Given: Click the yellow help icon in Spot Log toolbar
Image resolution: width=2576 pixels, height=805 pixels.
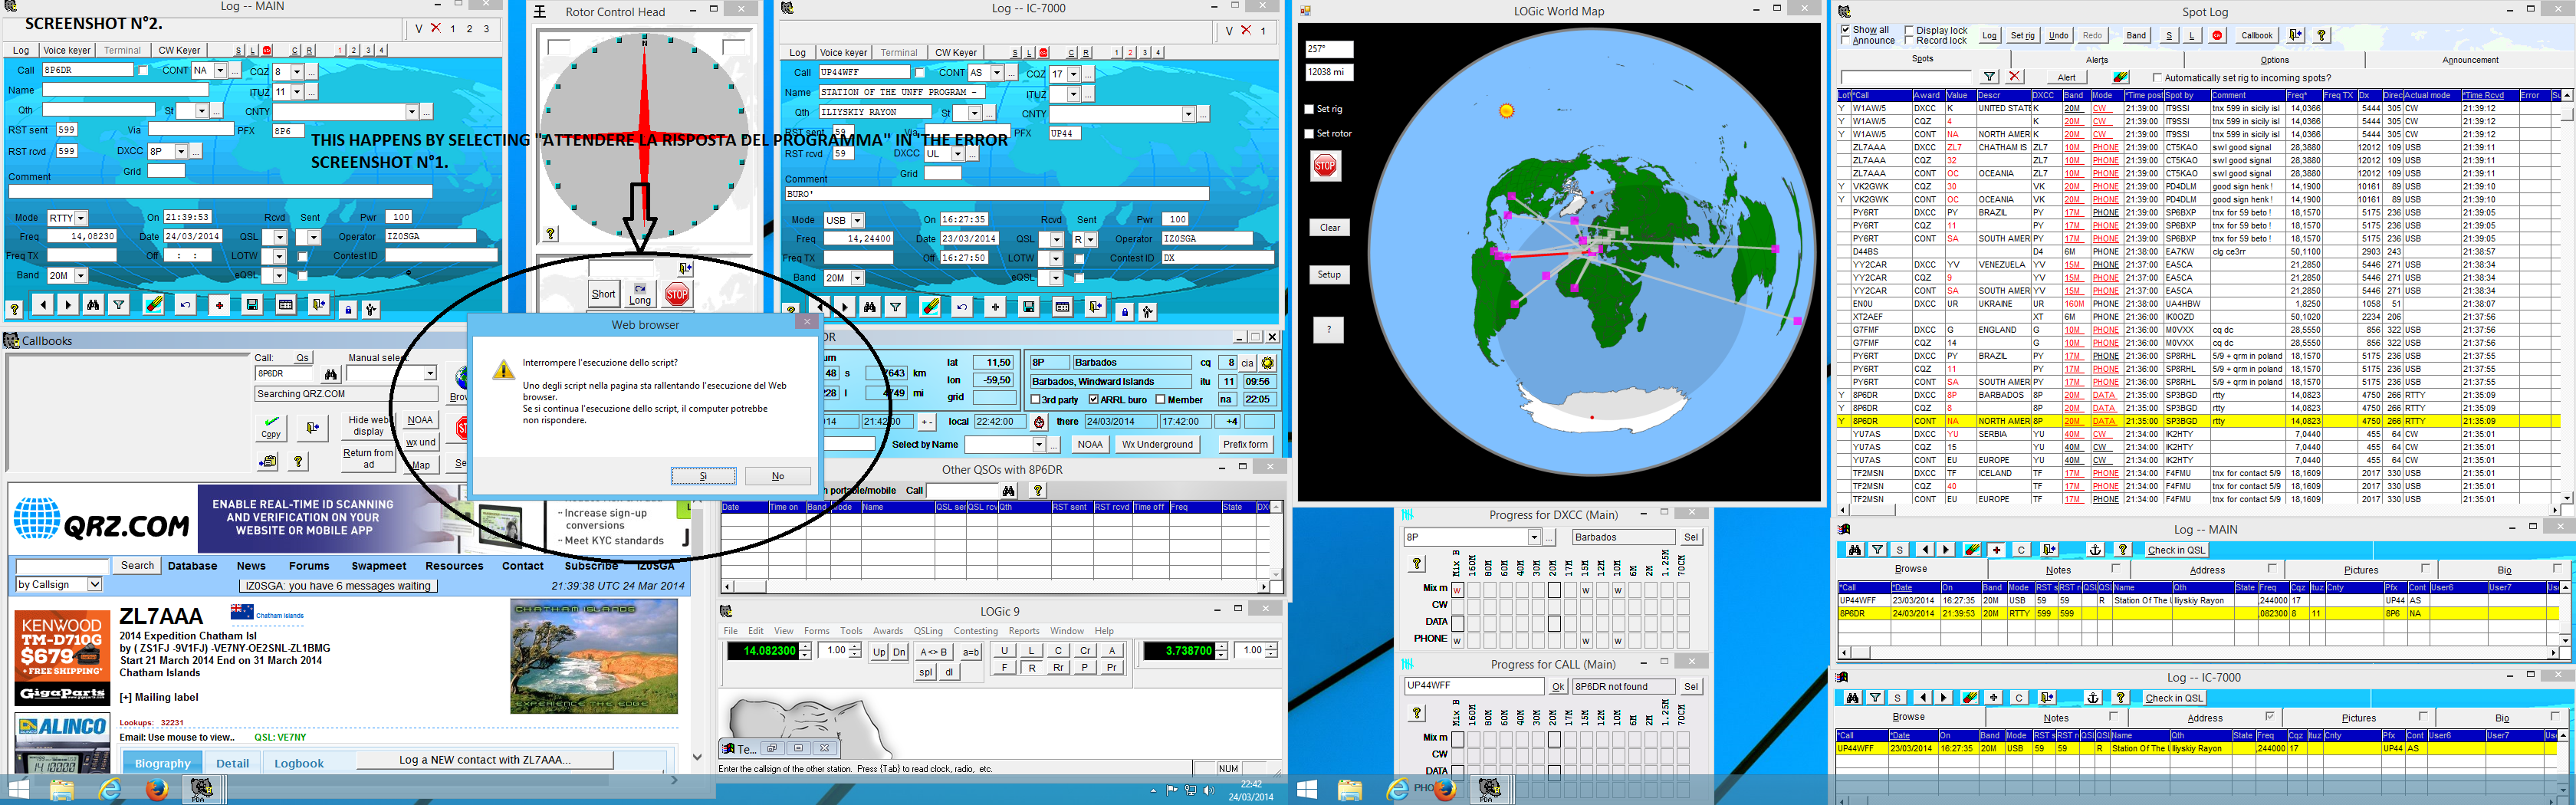Looking at the screenshot, I should [2321, 35].
